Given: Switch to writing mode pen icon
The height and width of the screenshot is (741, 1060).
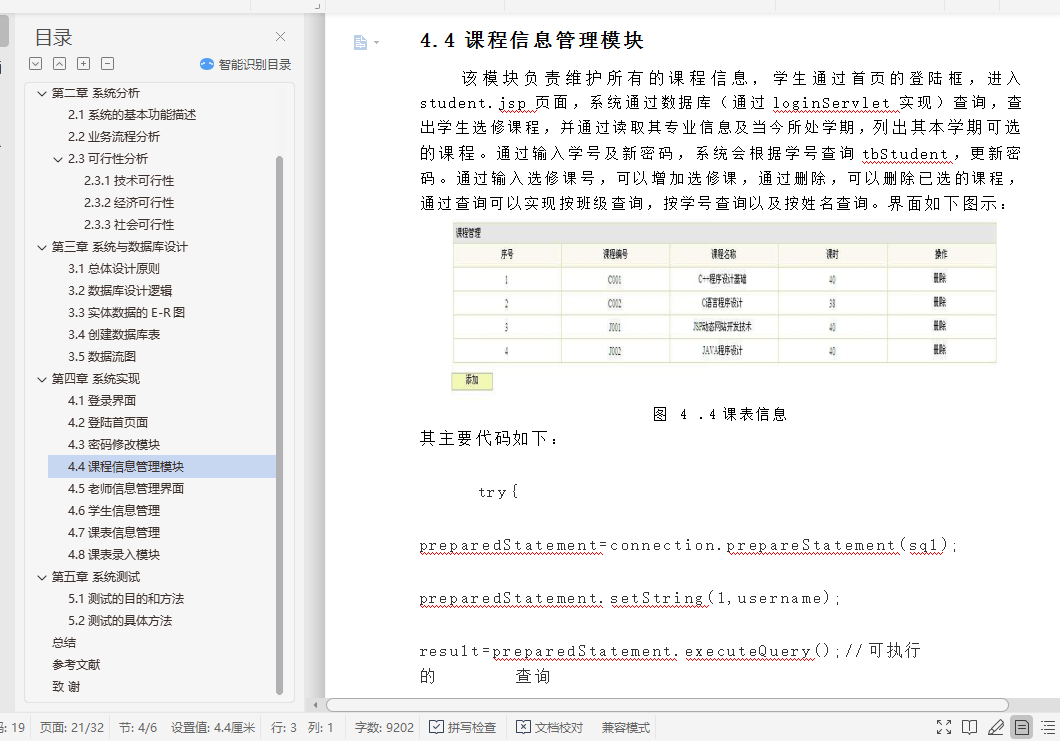Looking at the screenshot, I should 996,727.
